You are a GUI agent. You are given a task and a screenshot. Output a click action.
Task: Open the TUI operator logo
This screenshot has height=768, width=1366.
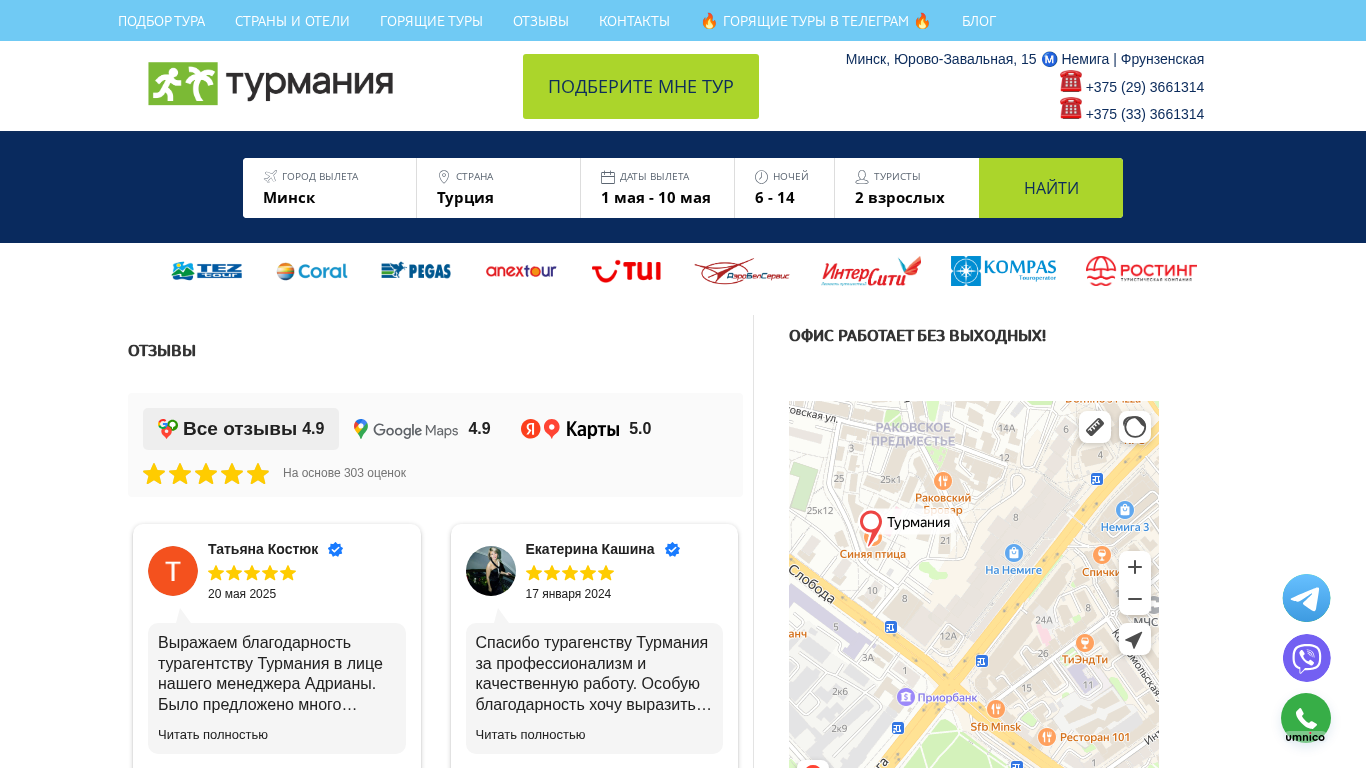pos(626,271)
